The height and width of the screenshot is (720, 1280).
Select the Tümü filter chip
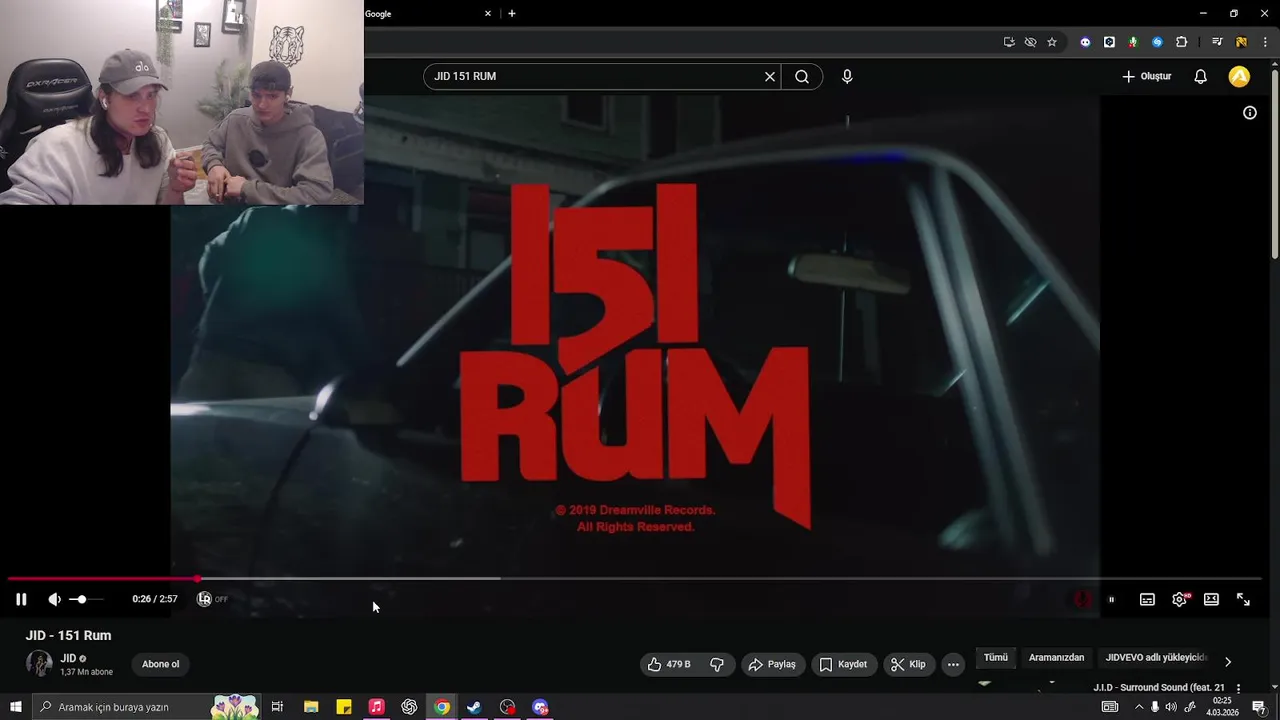996,658
